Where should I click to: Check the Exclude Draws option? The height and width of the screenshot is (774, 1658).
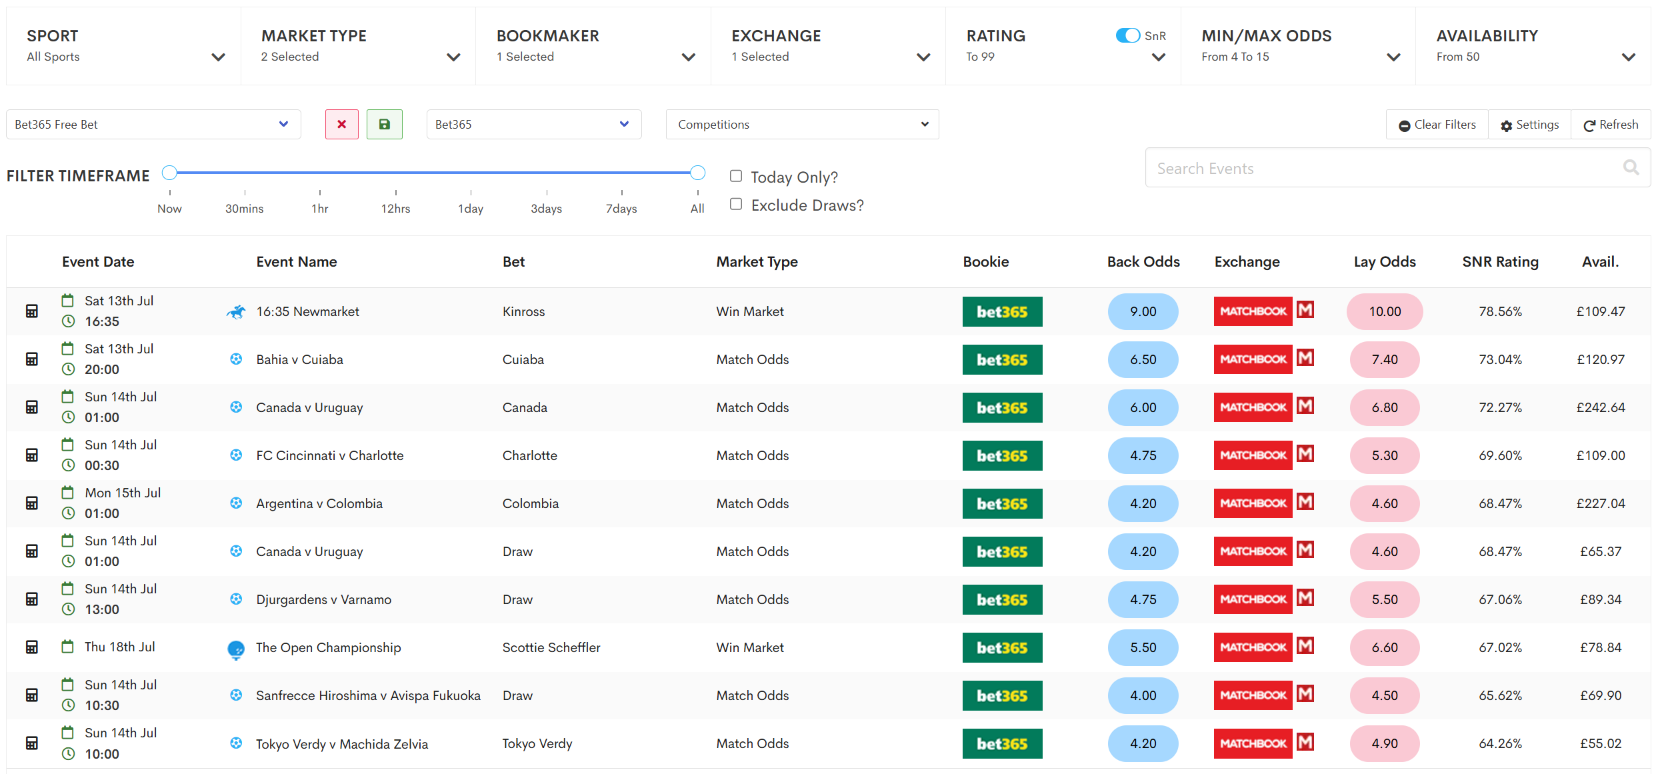[736, 204]
